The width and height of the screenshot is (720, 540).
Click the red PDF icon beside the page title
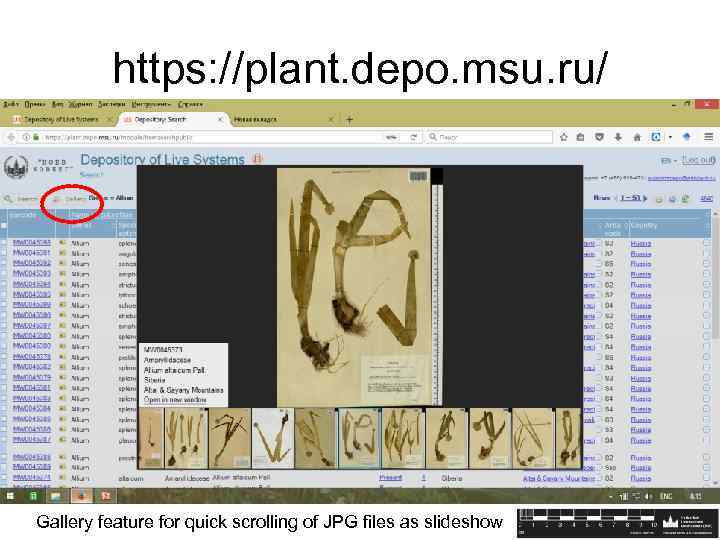coord(258,159)
